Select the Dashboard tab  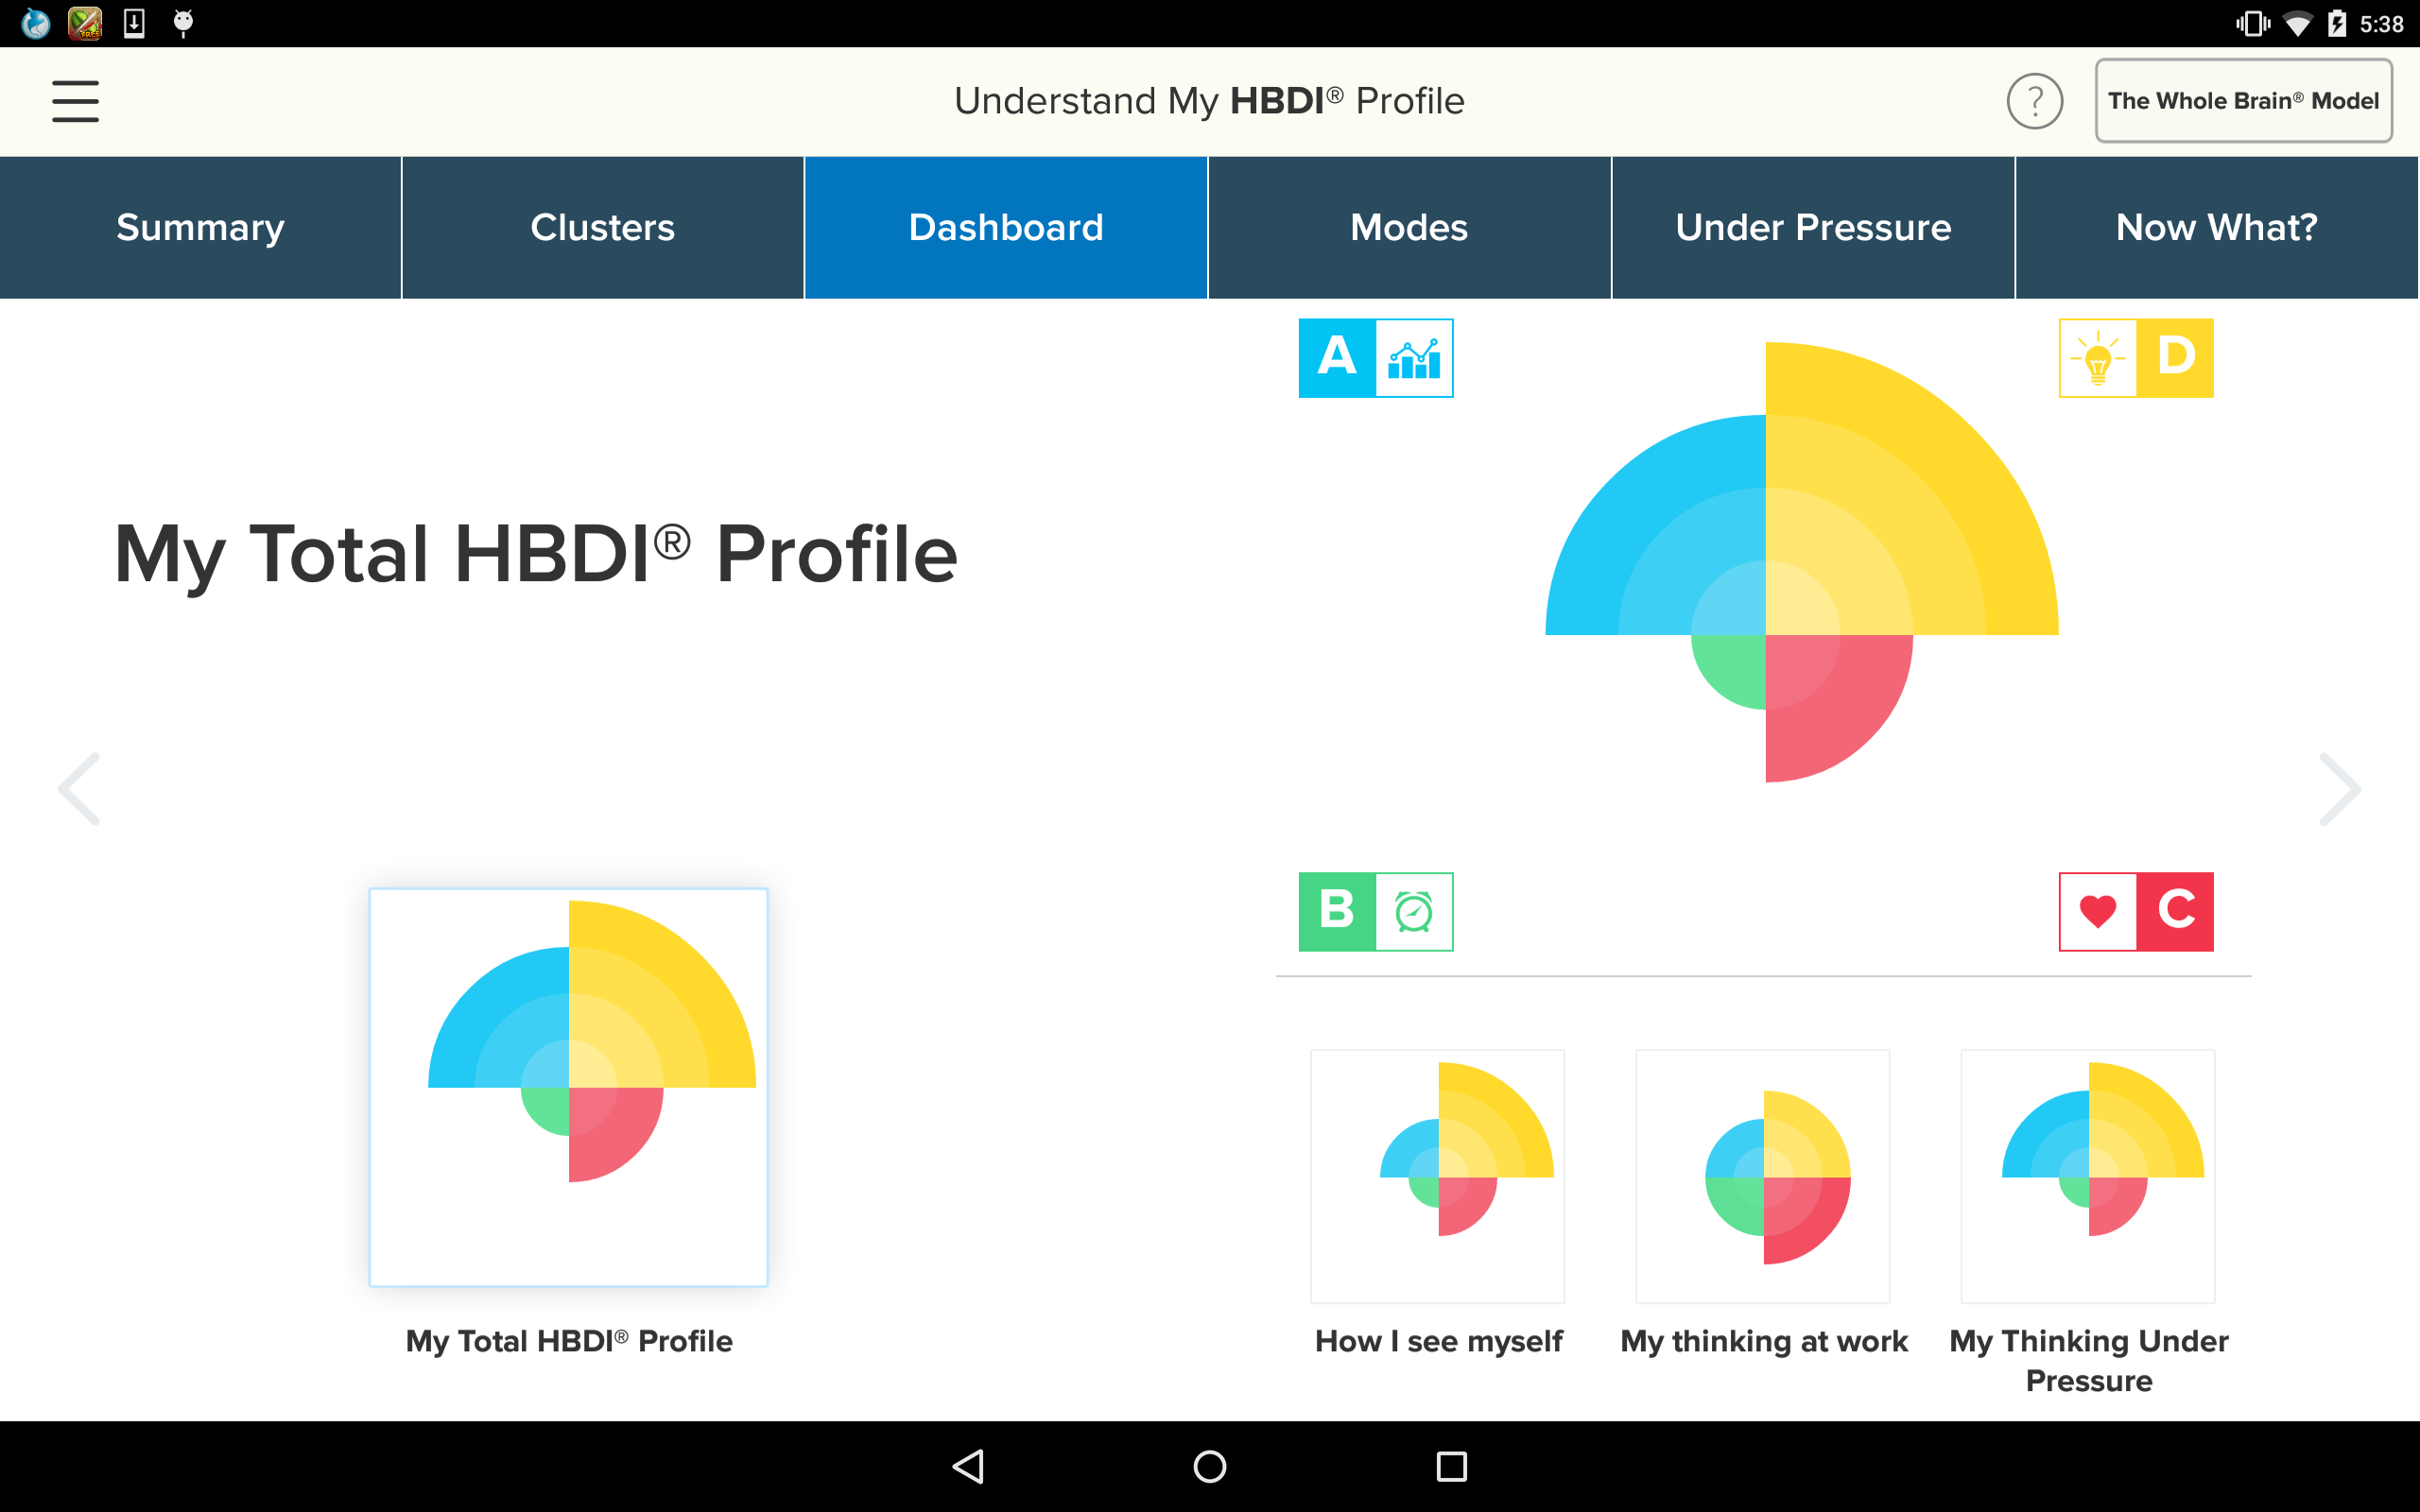(1006, 228)
